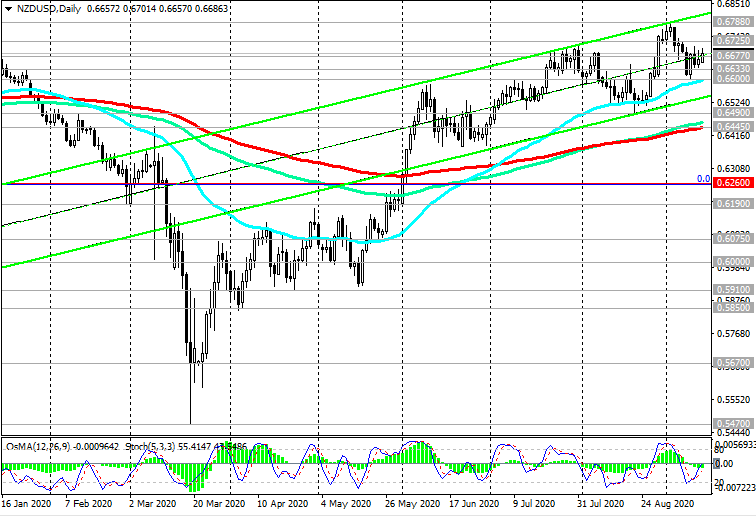The image size is (756, 516).
Task: Select the 0.61900 price level label
Action: tap(733, 204)
